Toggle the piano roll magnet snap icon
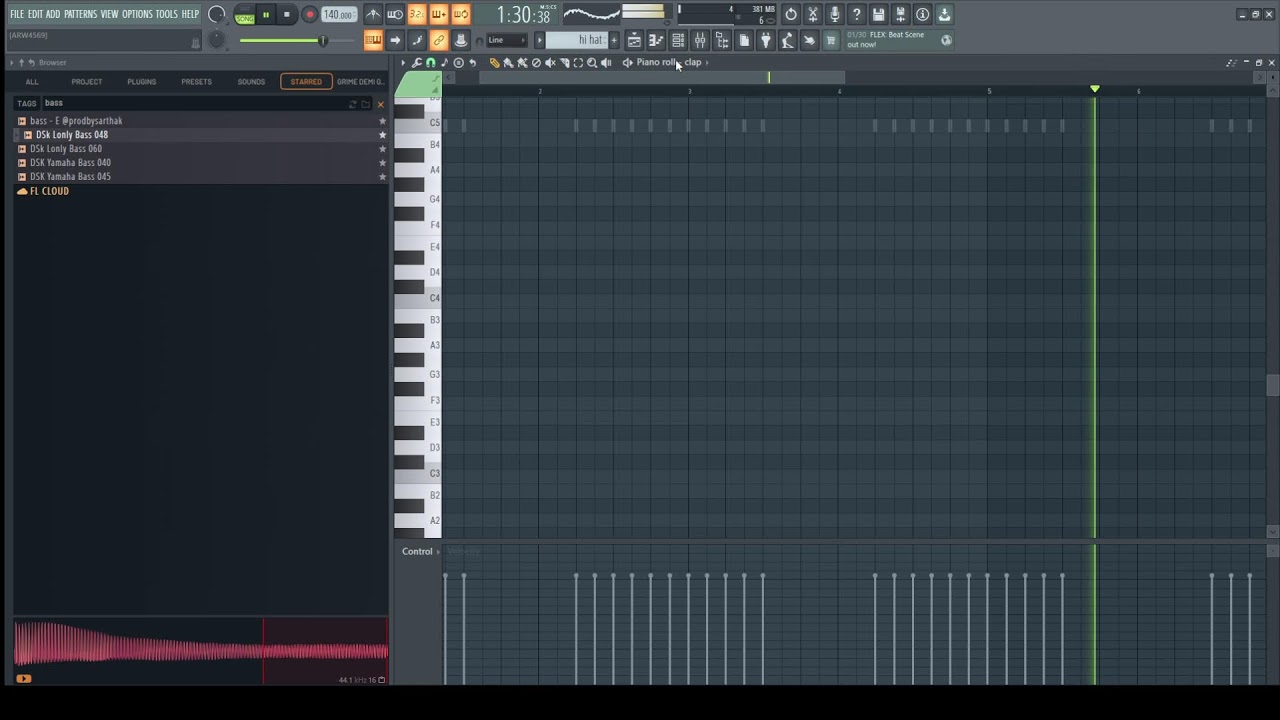The image size is (1280, 720). [x=431, y=62]
